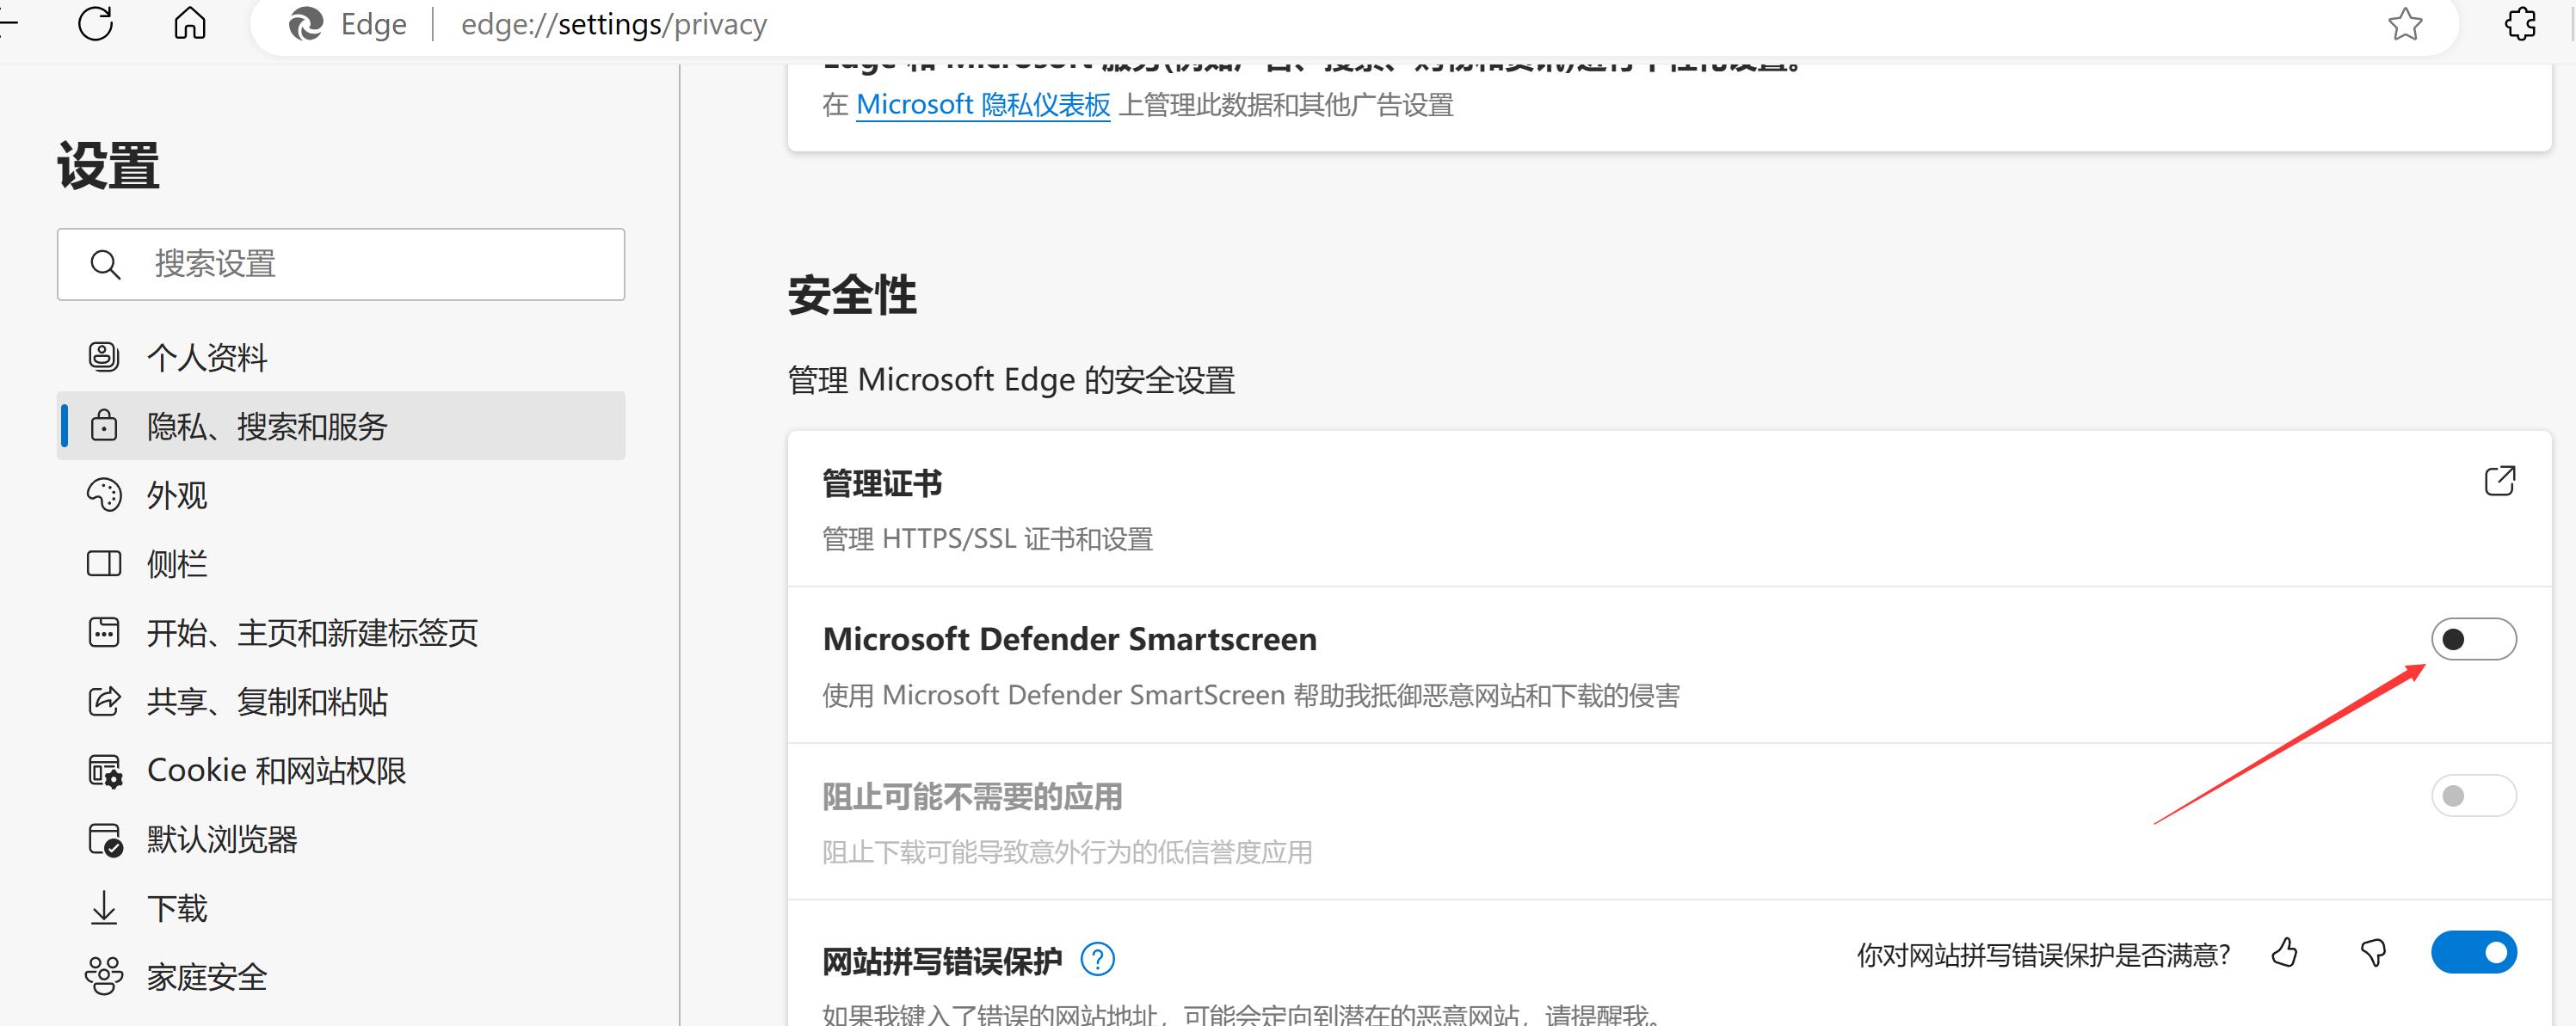Click the 家庭安全 family icon
The height and width of the screenshot is (1026, 2576).
104,976
